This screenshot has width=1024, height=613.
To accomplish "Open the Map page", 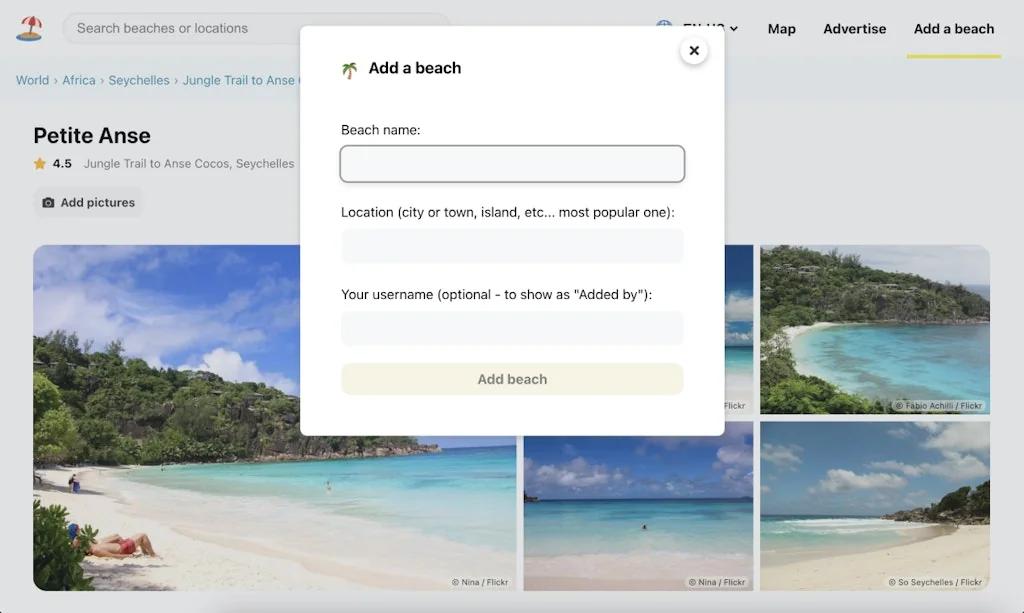I will coord(782,29).
